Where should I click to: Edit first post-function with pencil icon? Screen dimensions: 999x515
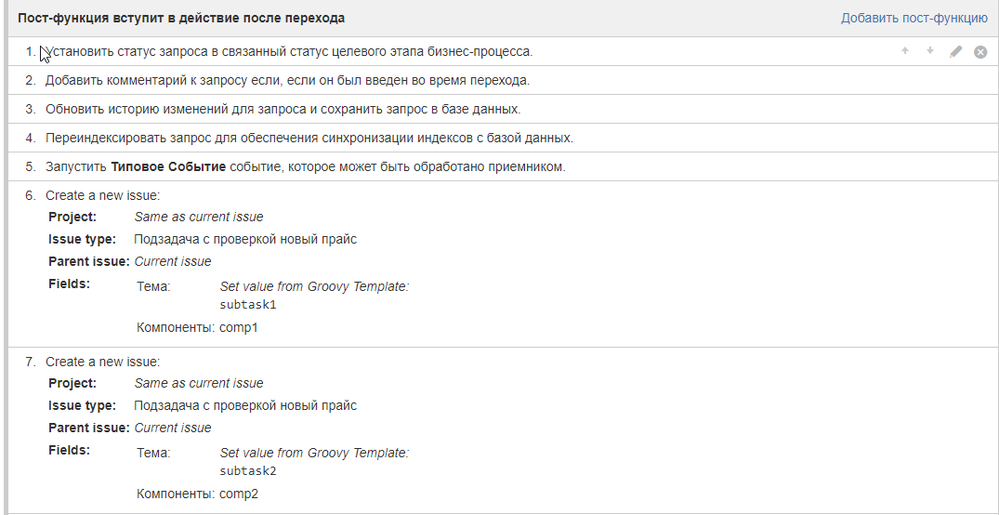click(x=955, y=52)
